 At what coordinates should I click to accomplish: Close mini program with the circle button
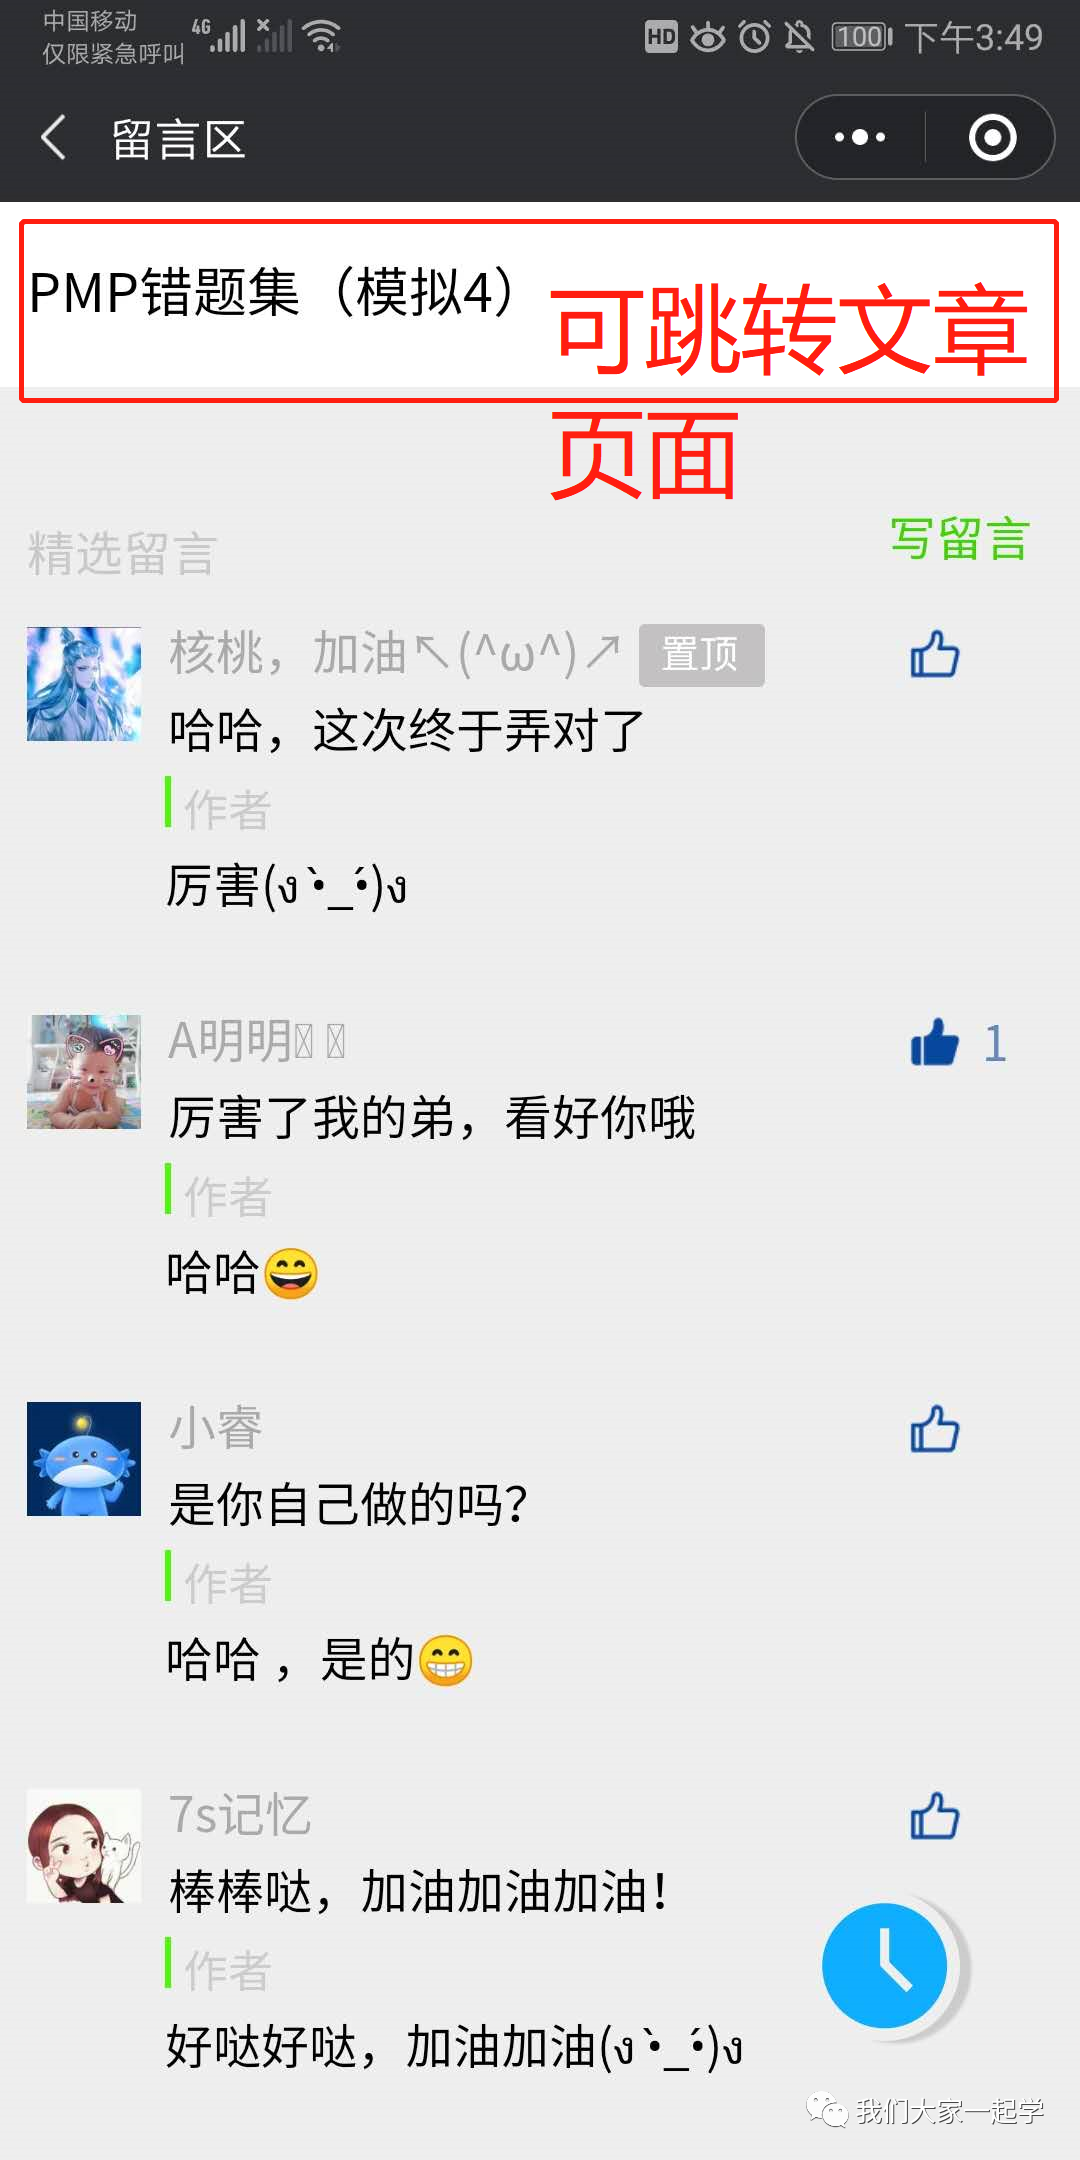tap(992, 137)
